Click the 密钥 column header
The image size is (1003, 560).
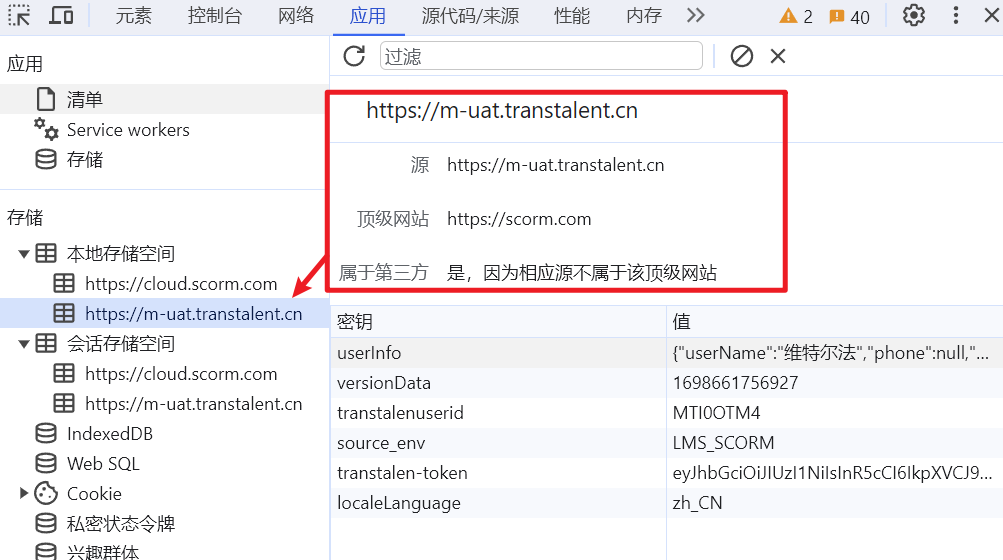pyautogui.click(x=498, y=321)
